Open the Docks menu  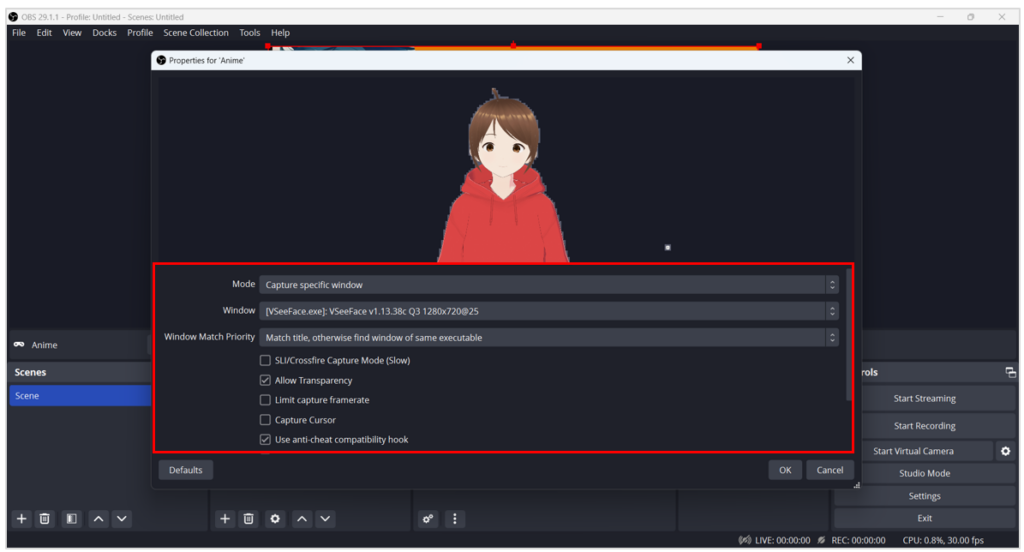[x=104, y=33]
